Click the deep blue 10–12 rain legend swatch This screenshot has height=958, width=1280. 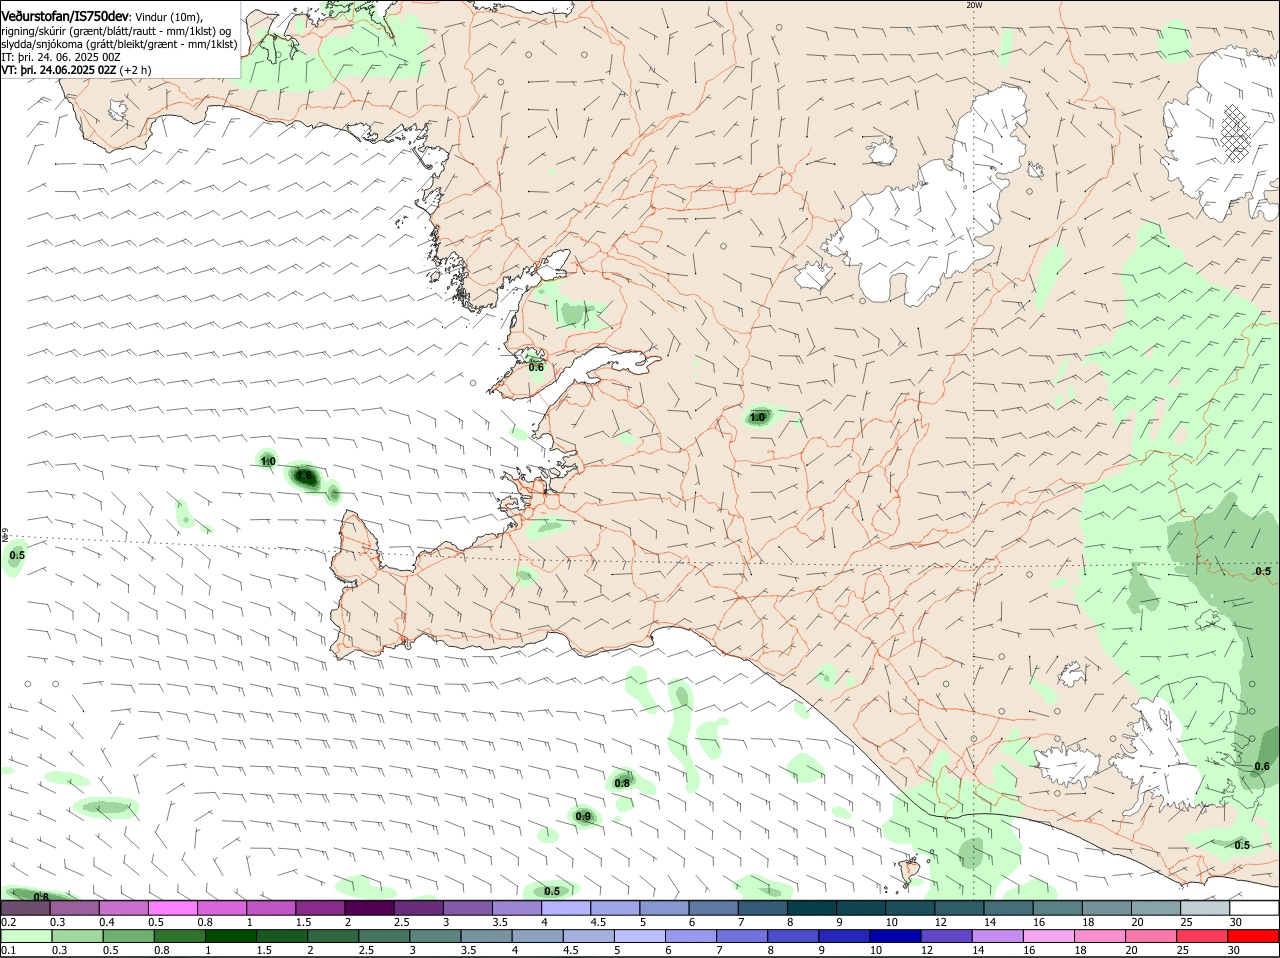896,936
